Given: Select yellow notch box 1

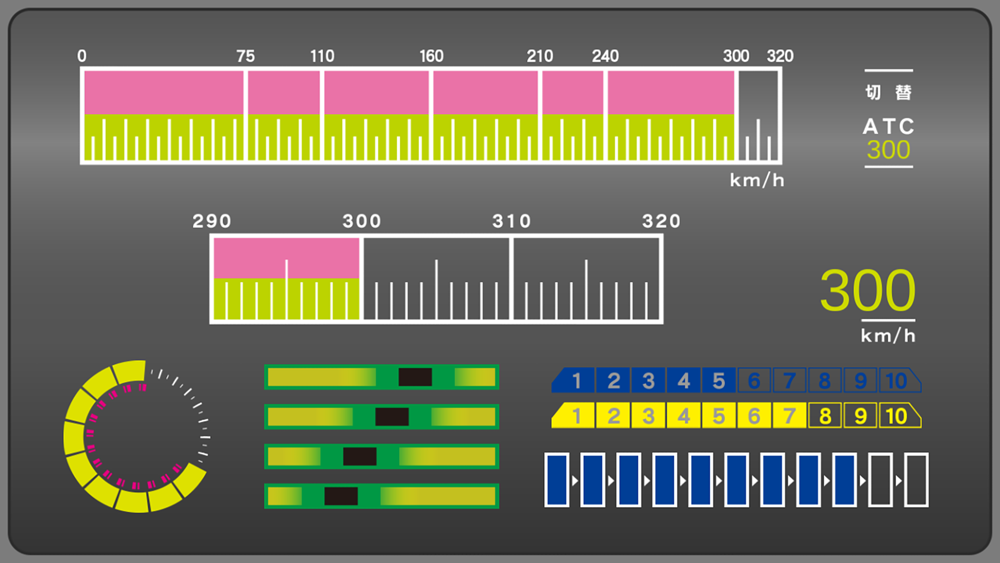Looking at the screenshot, I should coord(573,416).
